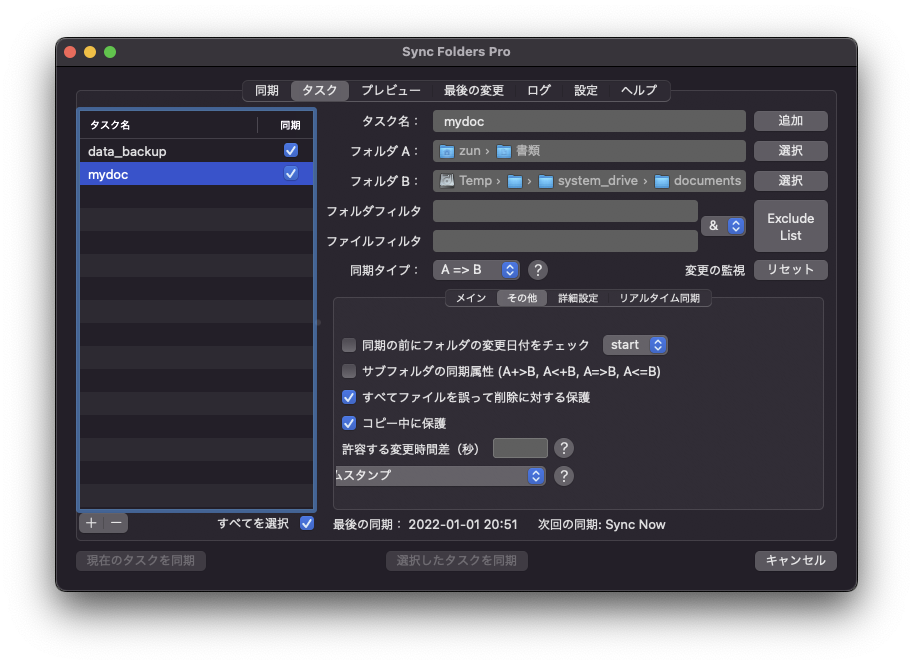Open help for sync type
Screen dimensions: 913x665
pyautogui.click(x=538, y=270)
